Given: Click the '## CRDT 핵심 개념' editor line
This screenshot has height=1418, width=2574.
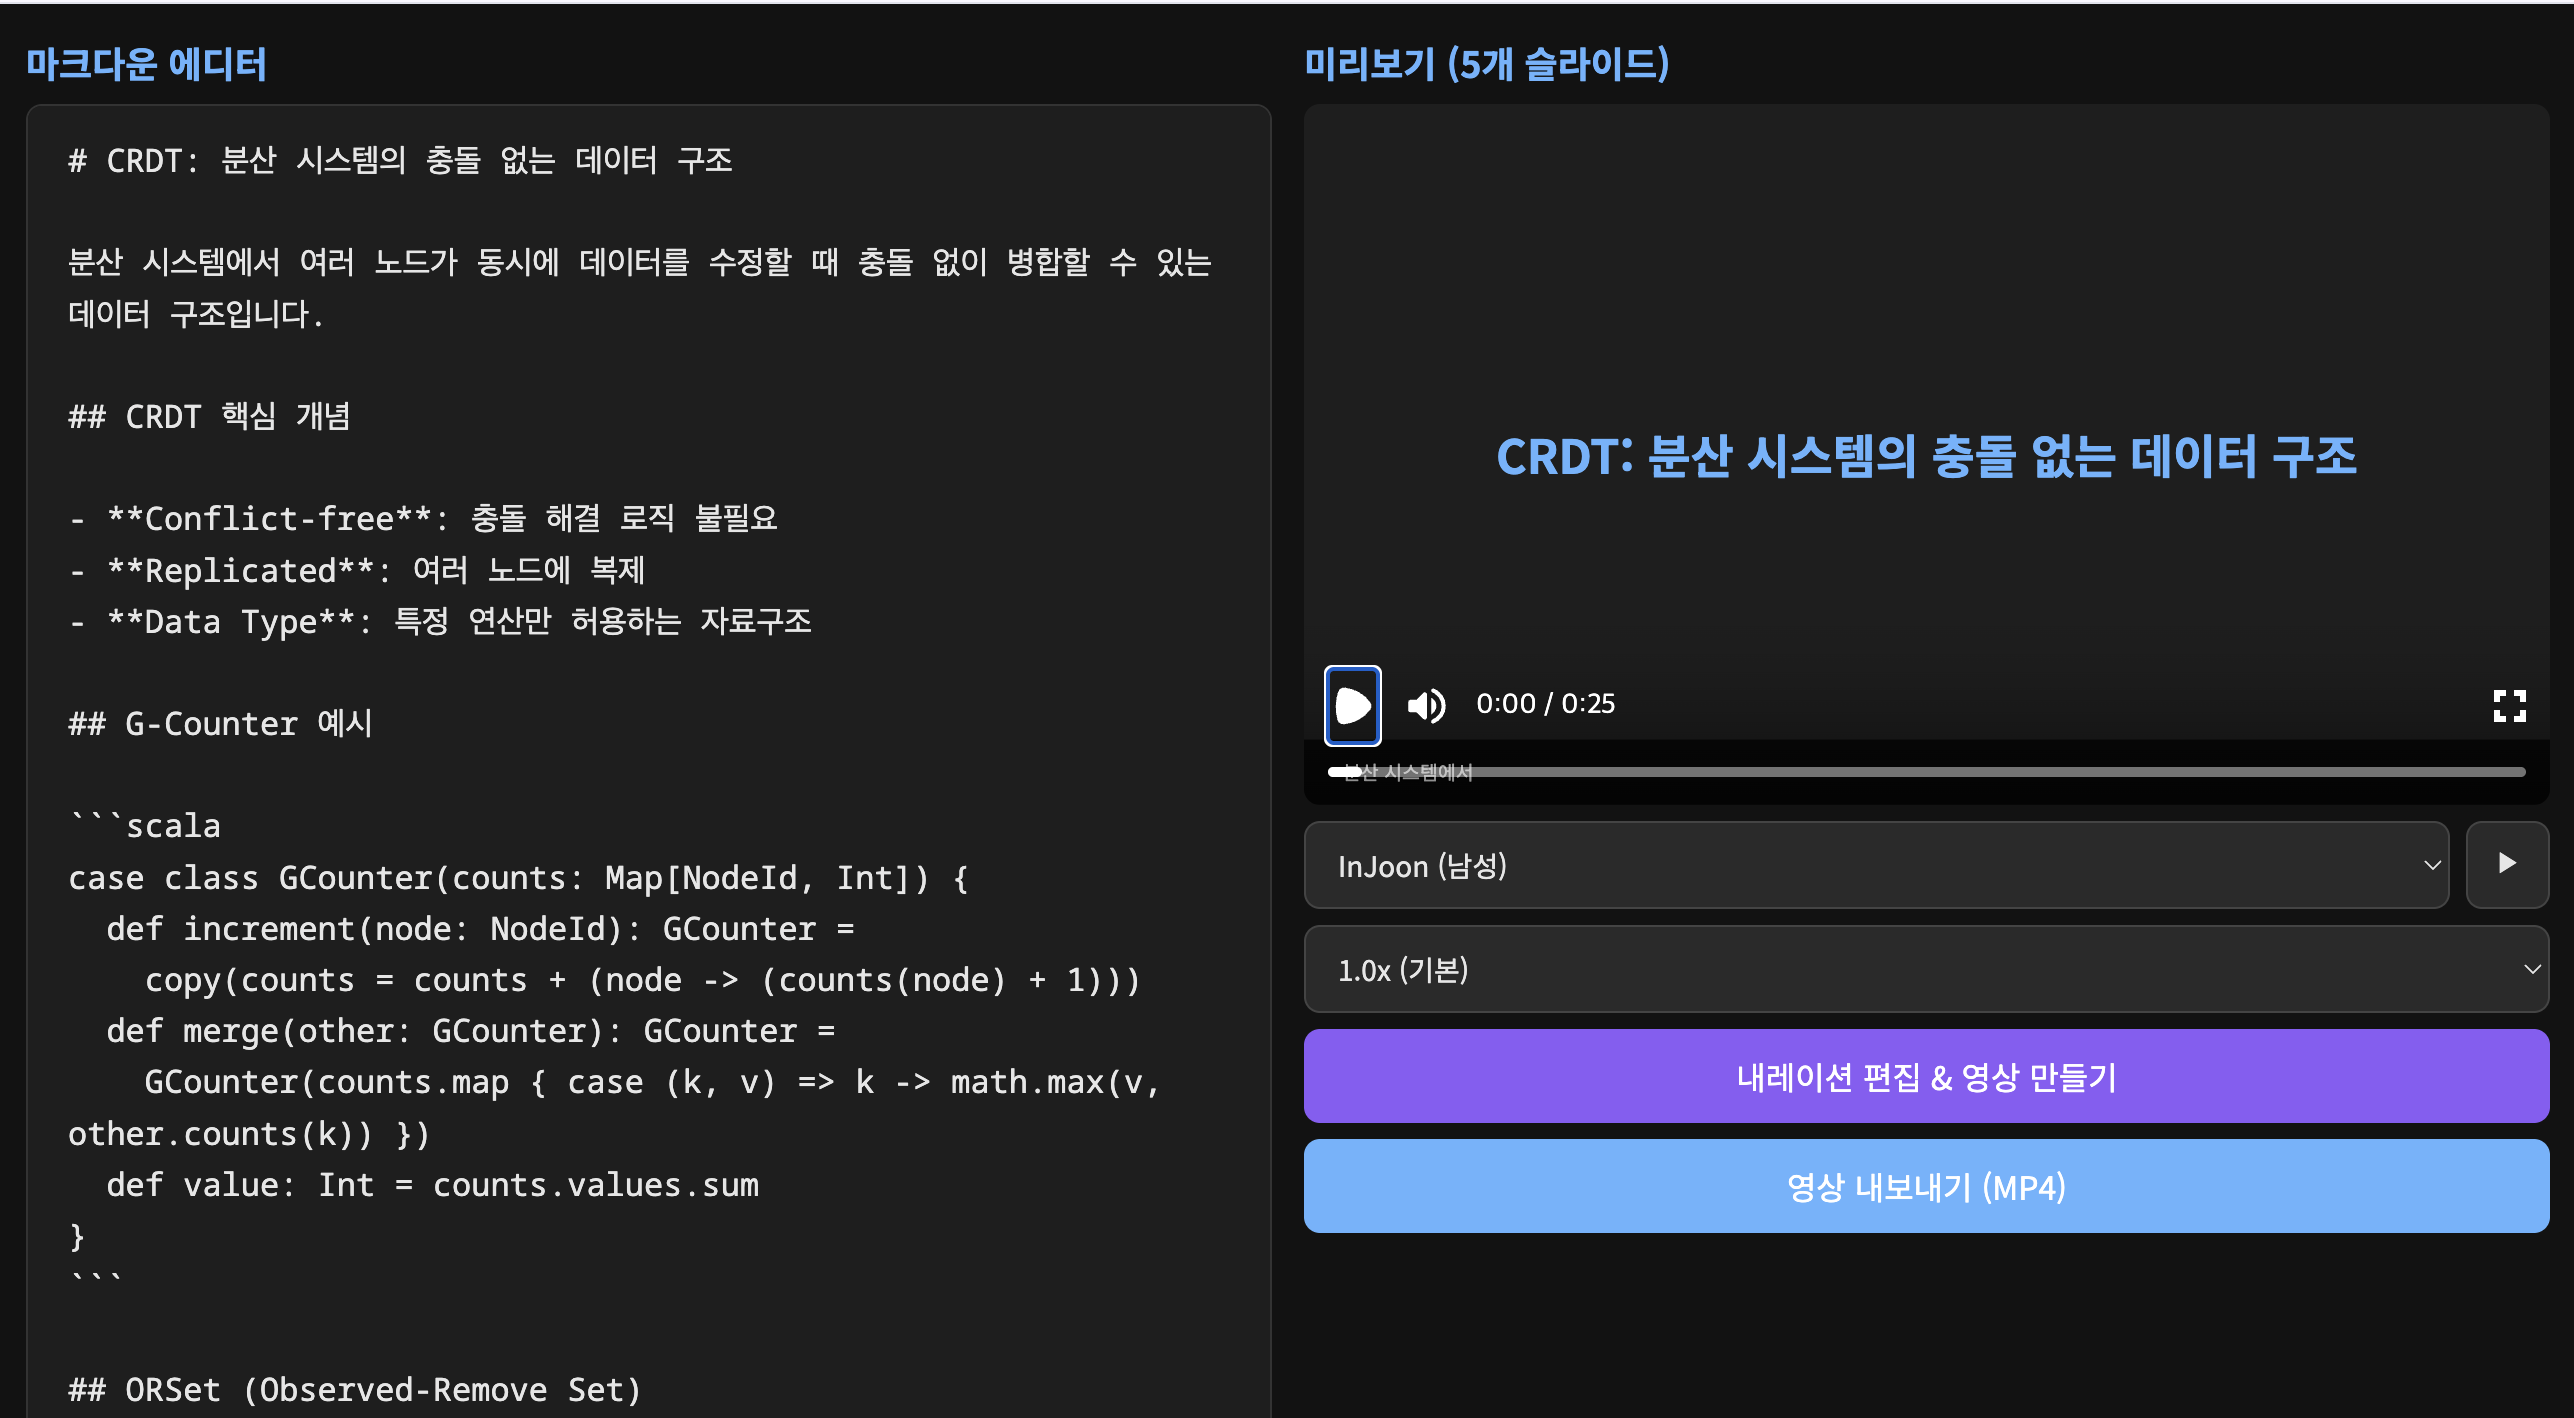Looking at the screenshot, I should click(210, 416).
